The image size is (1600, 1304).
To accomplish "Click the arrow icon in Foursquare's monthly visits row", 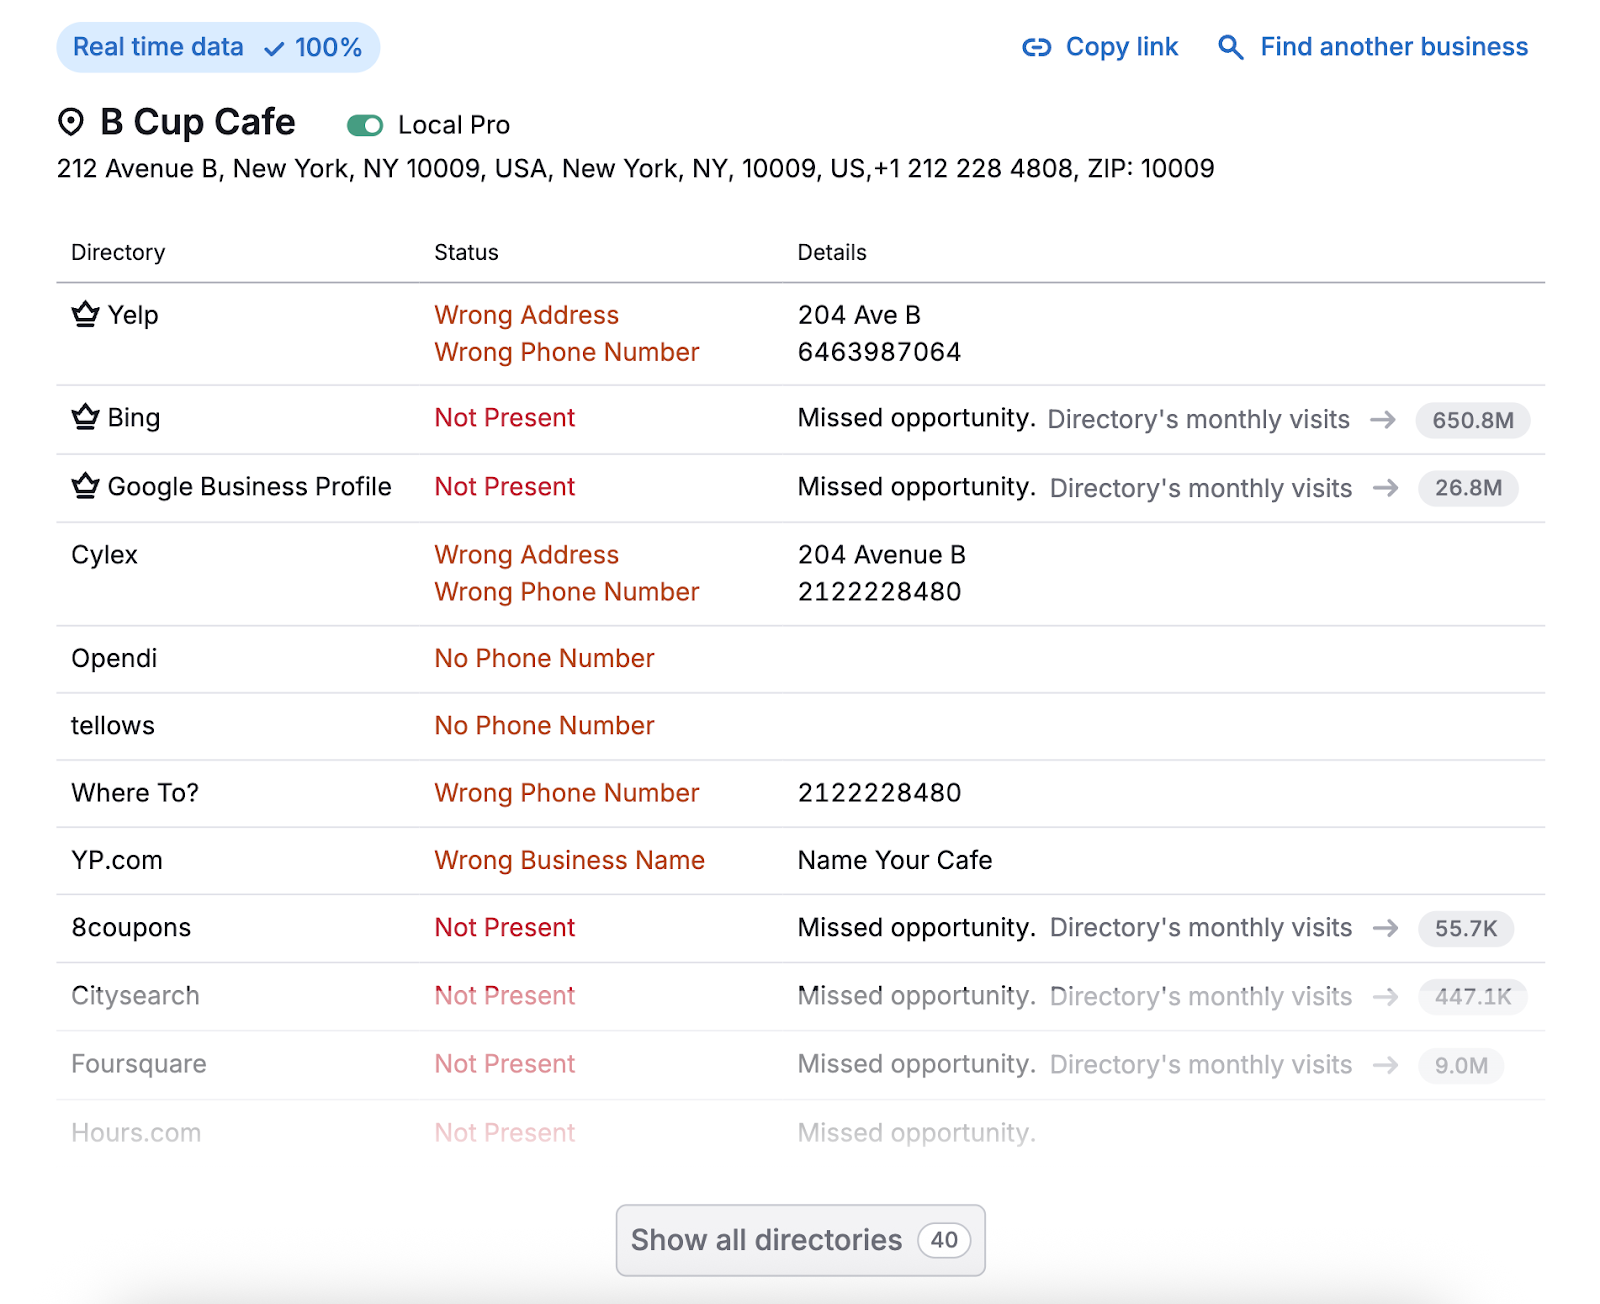I will [x=1385, y=1065].
